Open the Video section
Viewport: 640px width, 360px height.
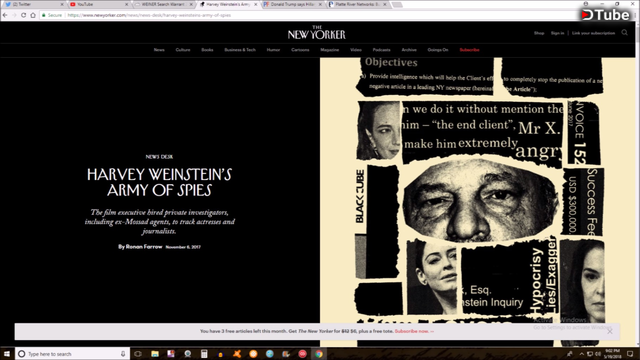[x=356, y=50]
